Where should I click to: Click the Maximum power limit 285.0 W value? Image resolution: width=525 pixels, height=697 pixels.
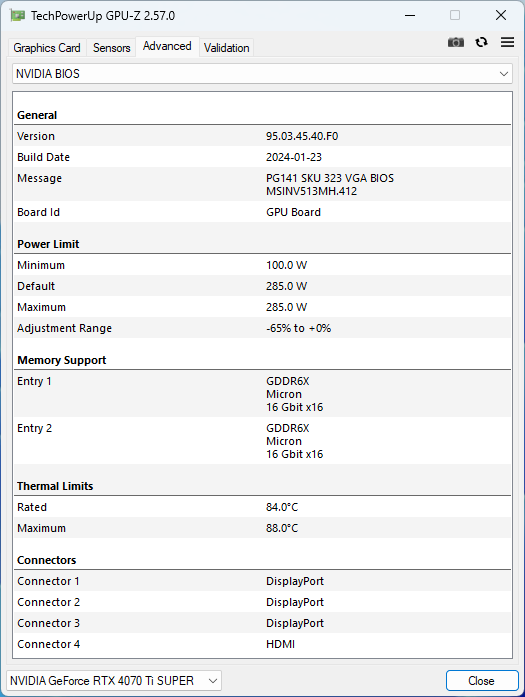(x=286, y=307)
